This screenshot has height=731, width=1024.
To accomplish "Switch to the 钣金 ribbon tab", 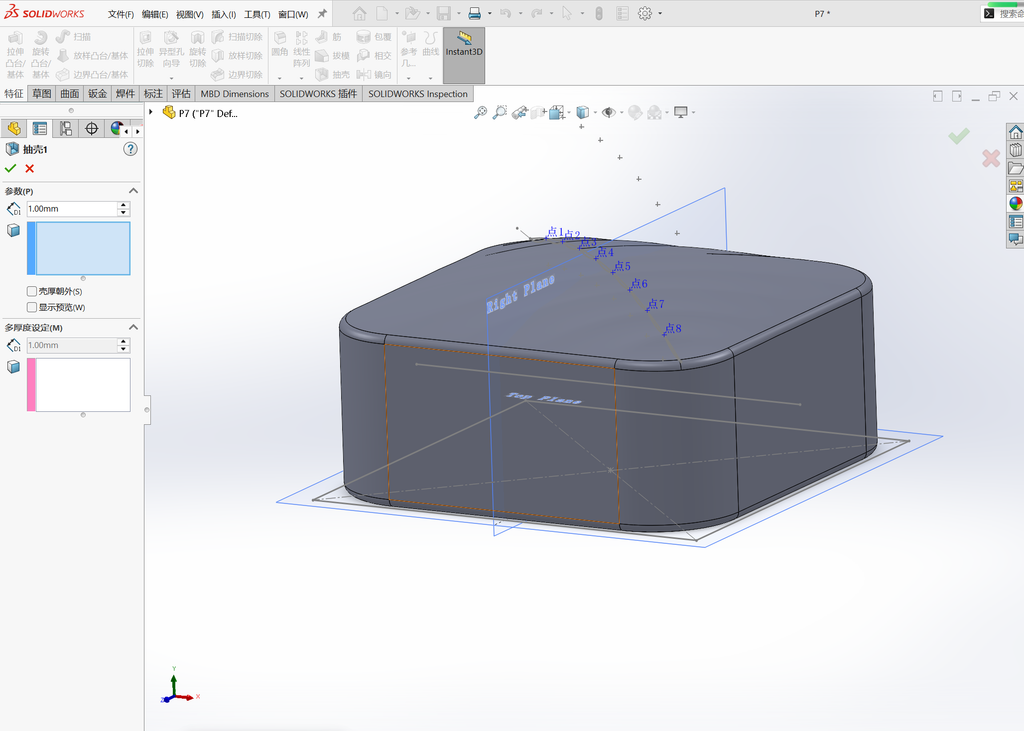I will point(97,93).
